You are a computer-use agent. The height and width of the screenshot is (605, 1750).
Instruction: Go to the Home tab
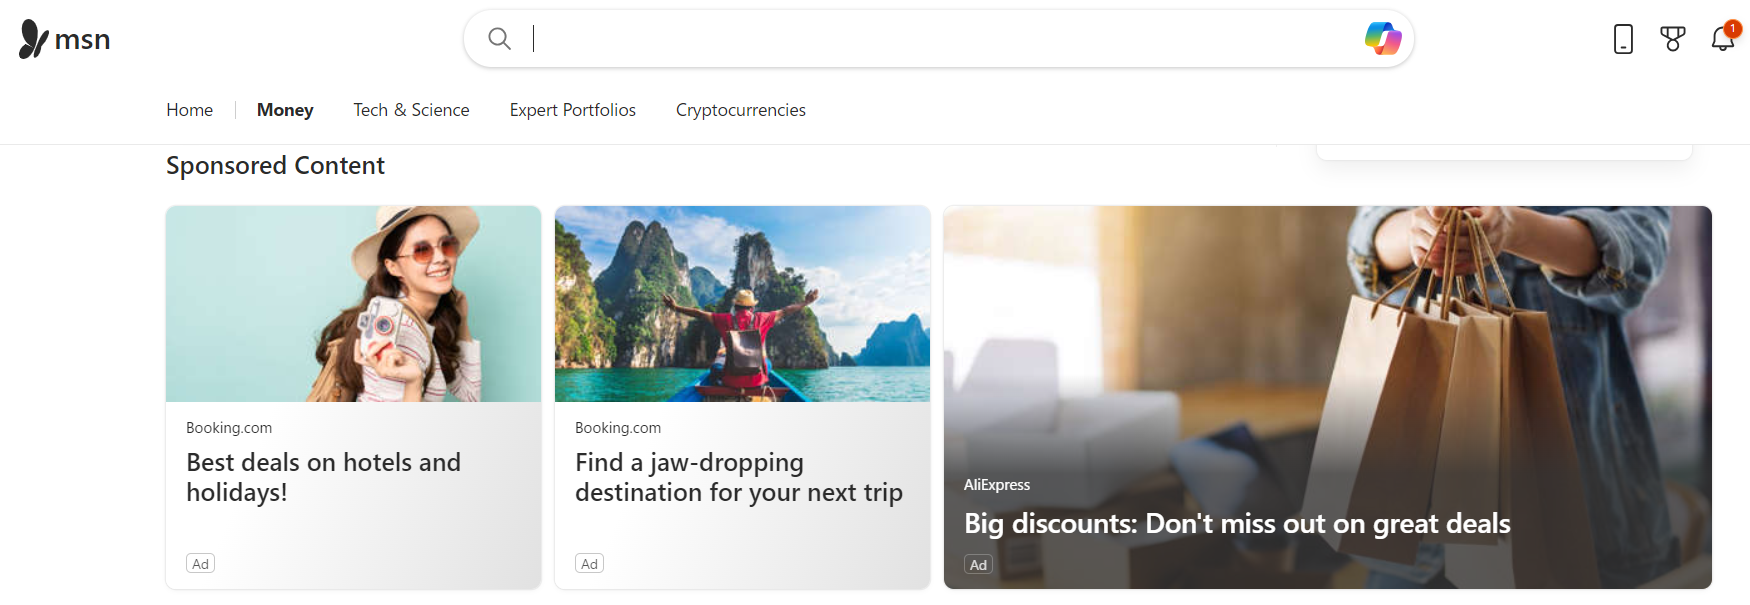(189, 110)
